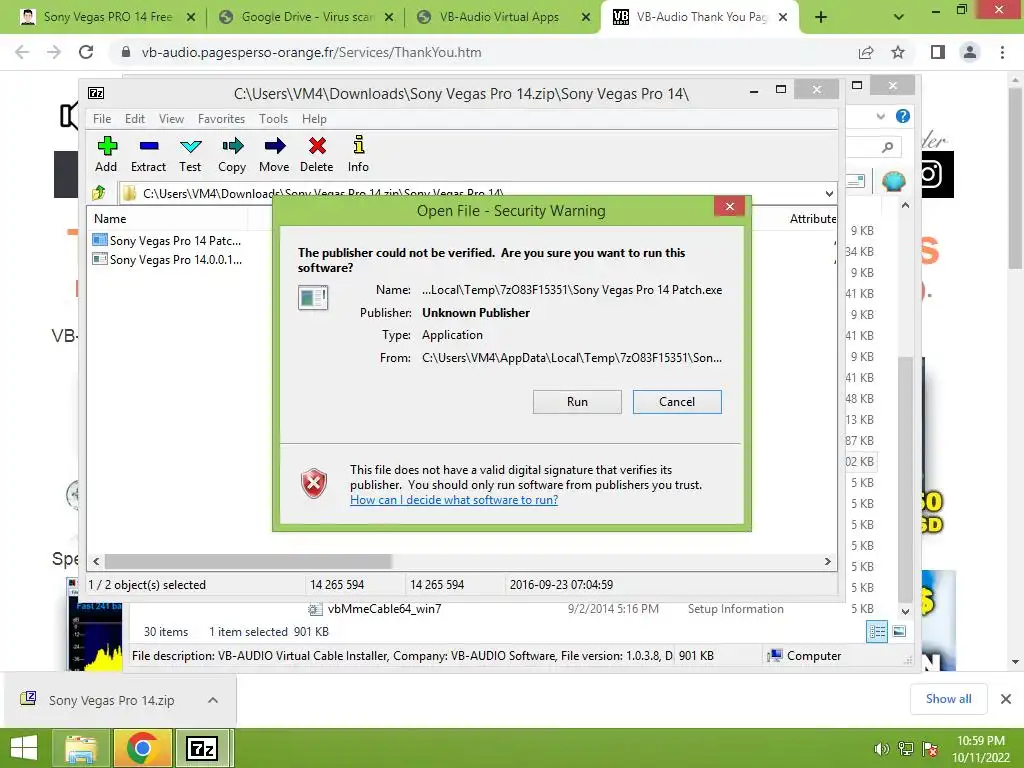Viewport: 1024px width, 768px height.
Task: Dismiss the Chrome downloads bar
Action: (x=1006, y=699)
